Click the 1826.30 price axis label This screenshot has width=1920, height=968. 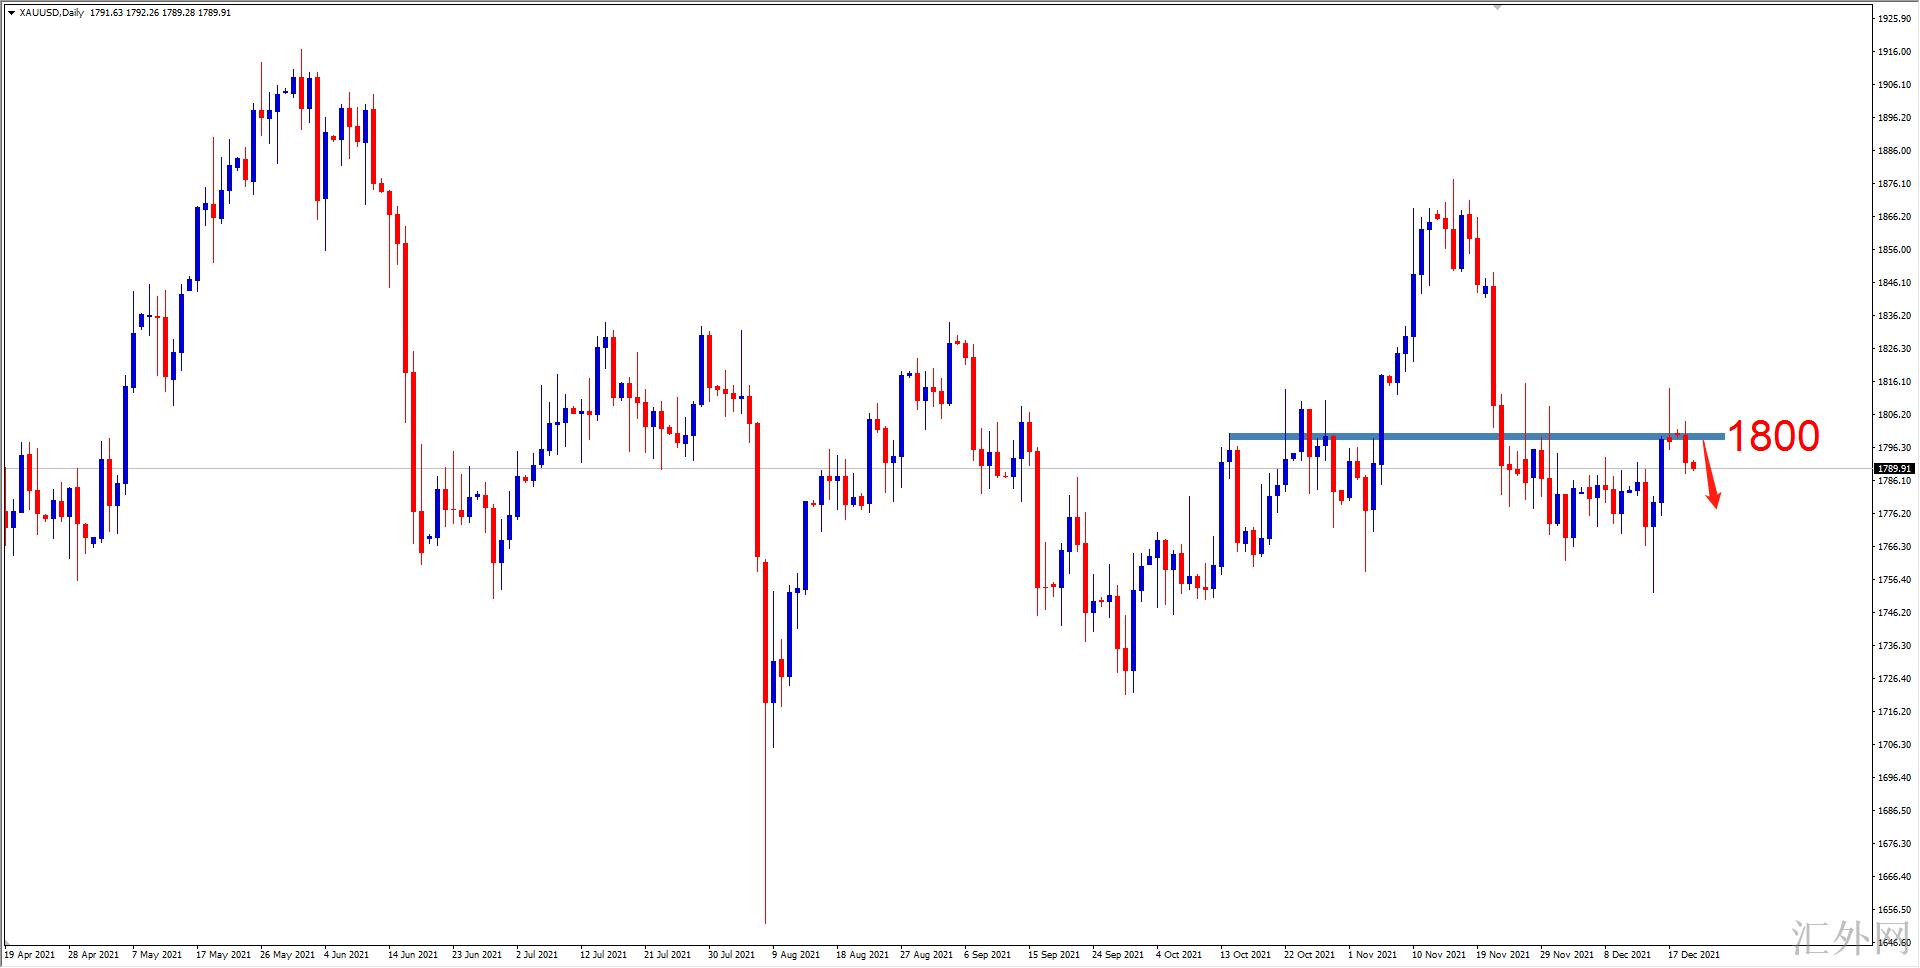coord(1894,349)
